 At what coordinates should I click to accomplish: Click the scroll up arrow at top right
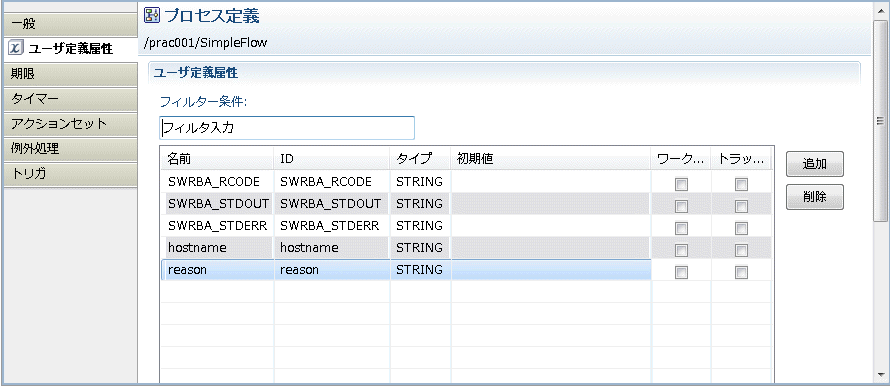point(880,10)
